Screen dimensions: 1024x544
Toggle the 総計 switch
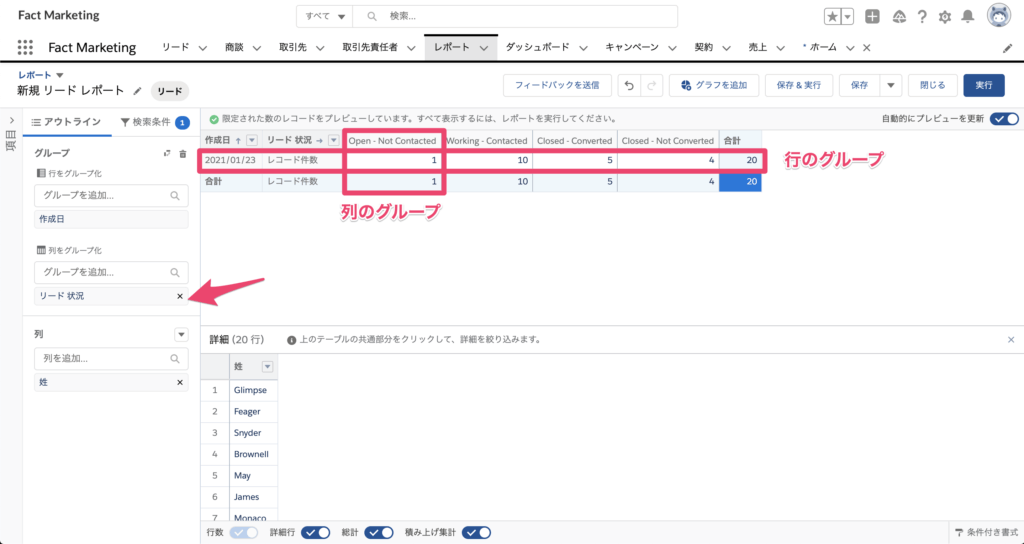[379, 532]
